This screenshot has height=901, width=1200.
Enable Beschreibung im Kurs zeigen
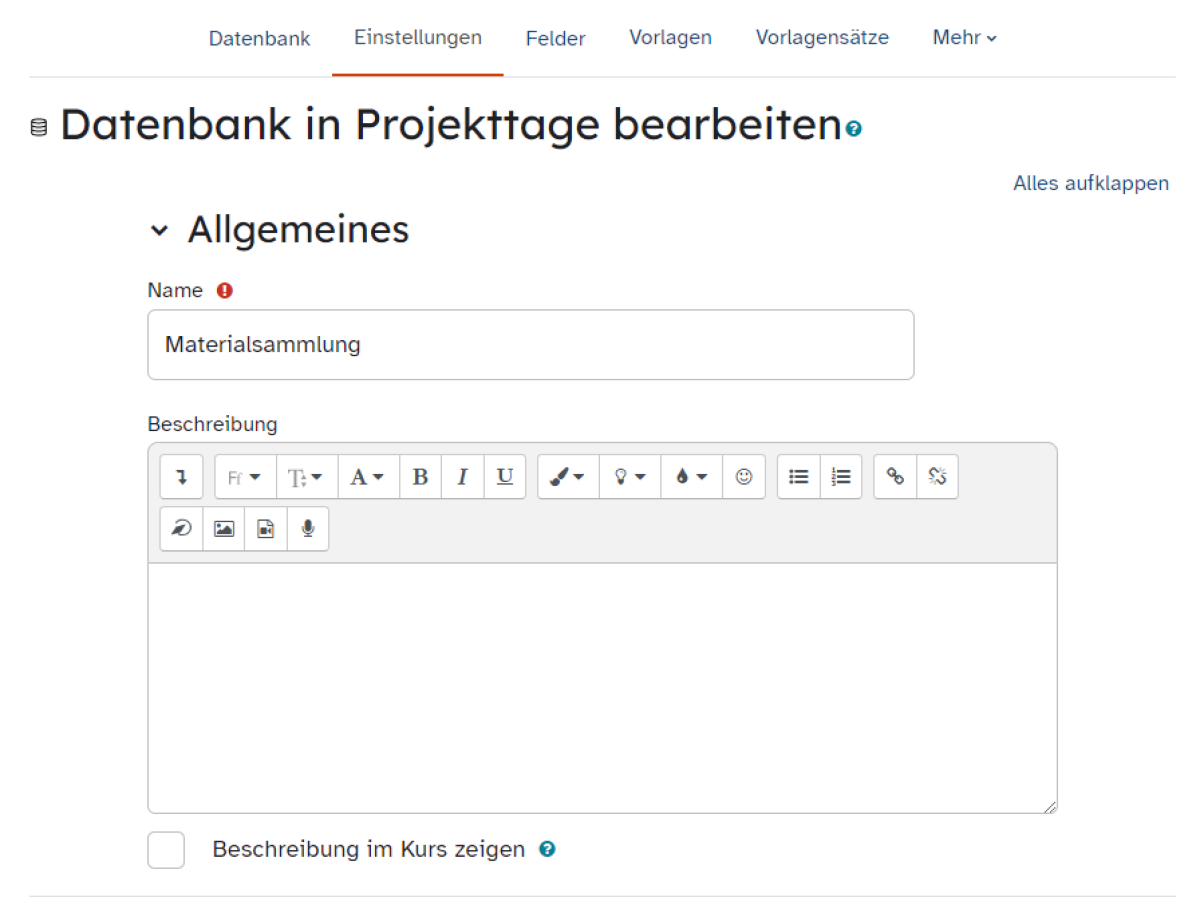tap(166, 849)
